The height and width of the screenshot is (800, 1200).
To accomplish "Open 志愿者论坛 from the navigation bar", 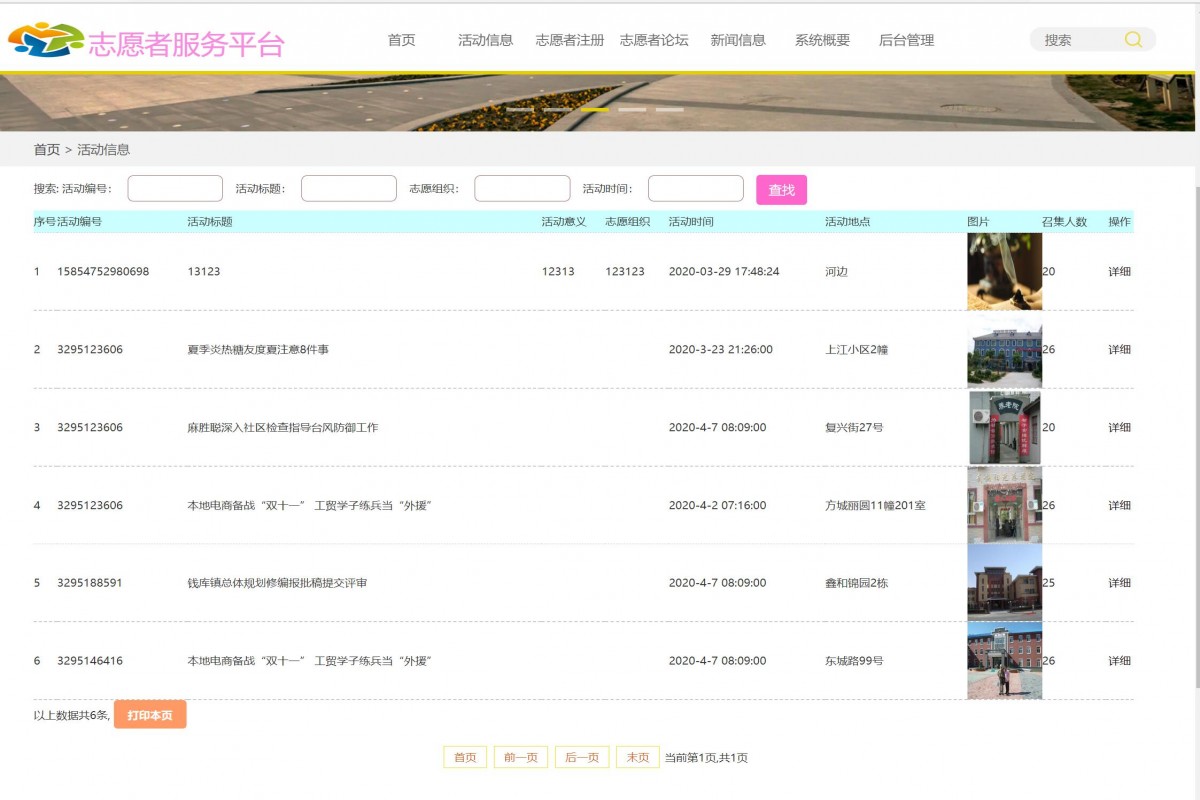I will (656, 40).
